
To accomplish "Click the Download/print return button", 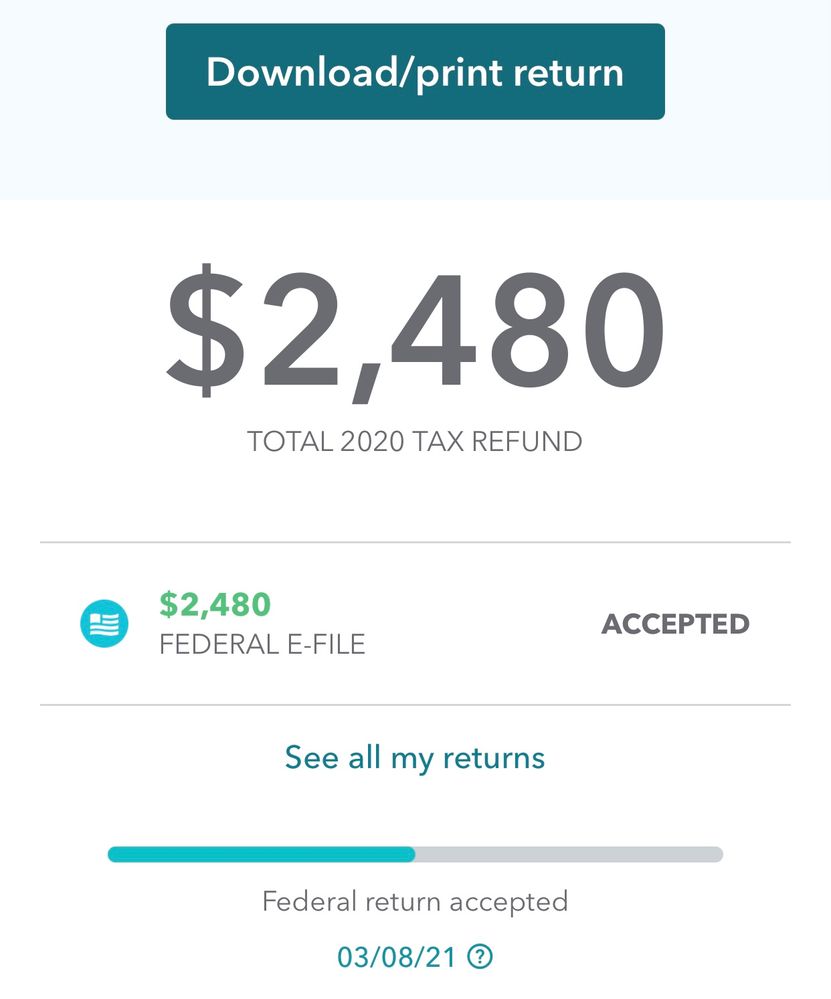I will pos(415,72).
